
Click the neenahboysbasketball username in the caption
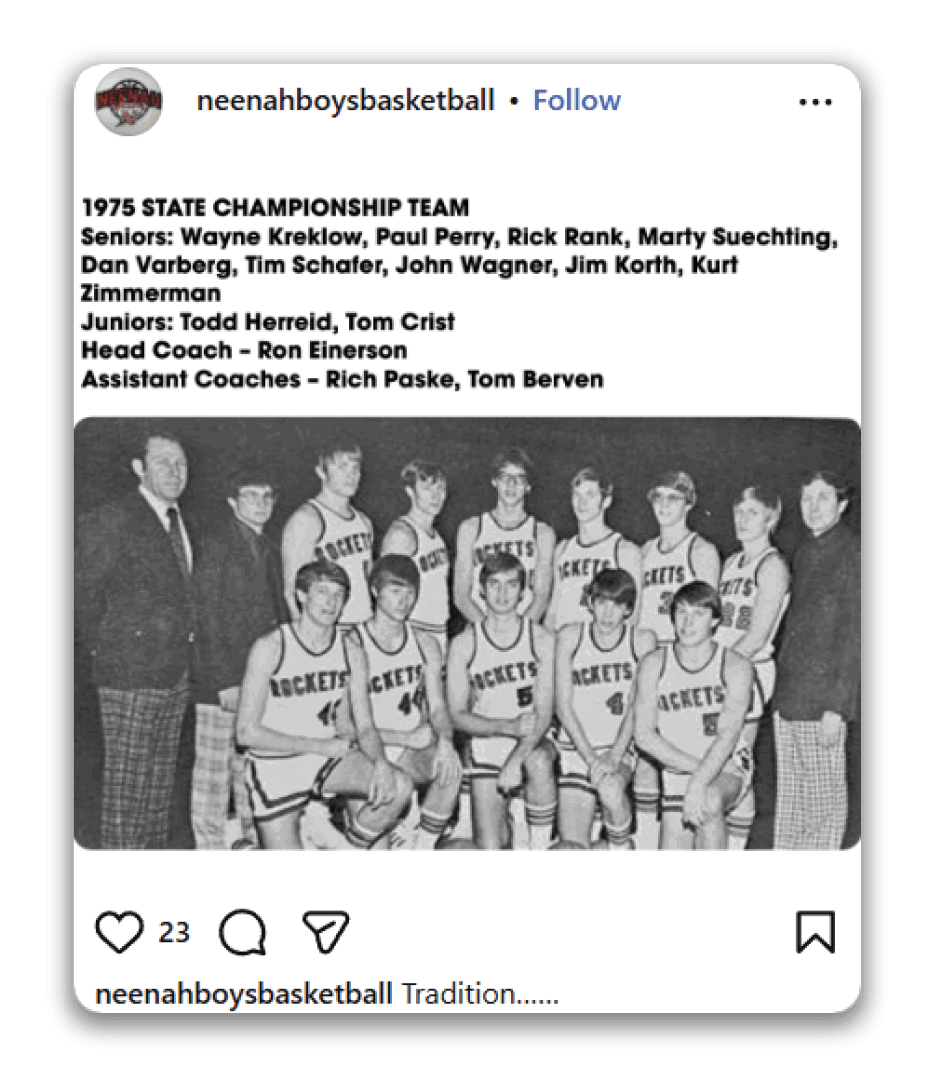point(244,994)
